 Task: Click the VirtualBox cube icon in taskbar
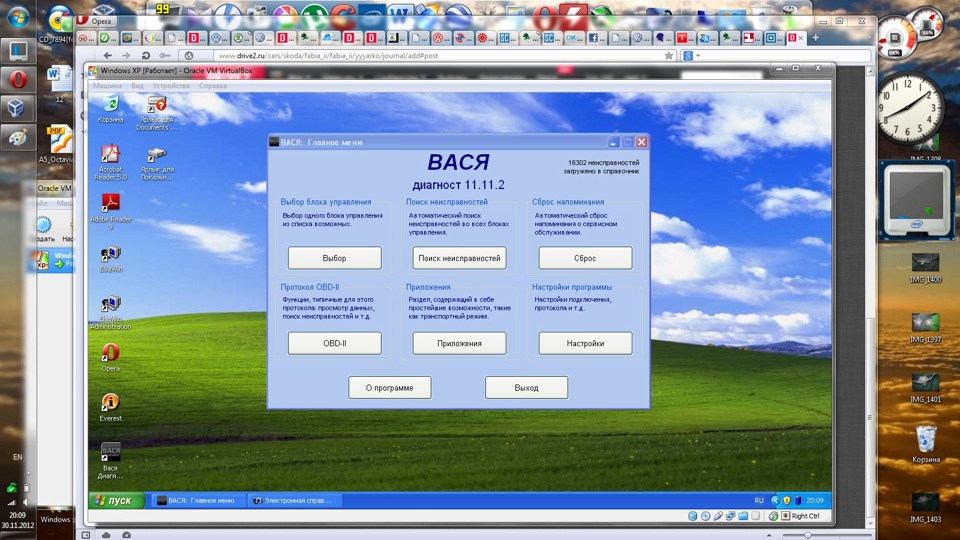click(x=18, y=108)
